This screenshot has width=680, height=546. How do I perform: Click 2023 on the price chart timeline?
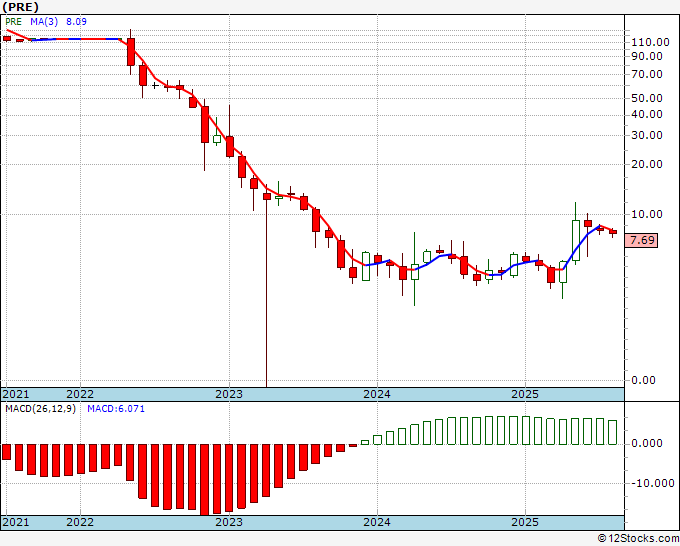(229, 394)
